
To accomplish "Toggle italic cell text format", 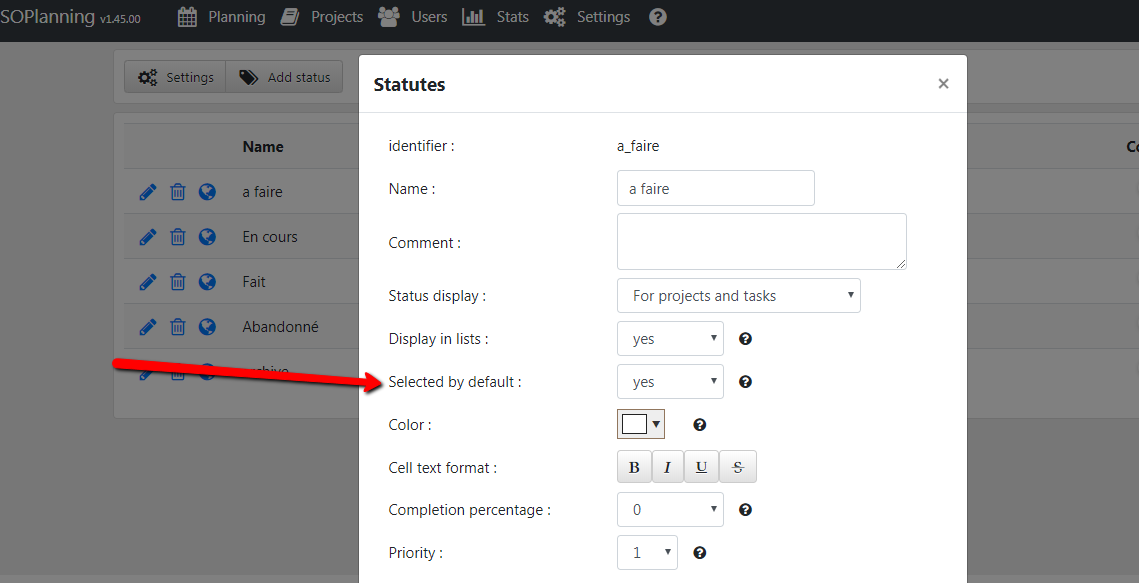I will coord(667,467).
